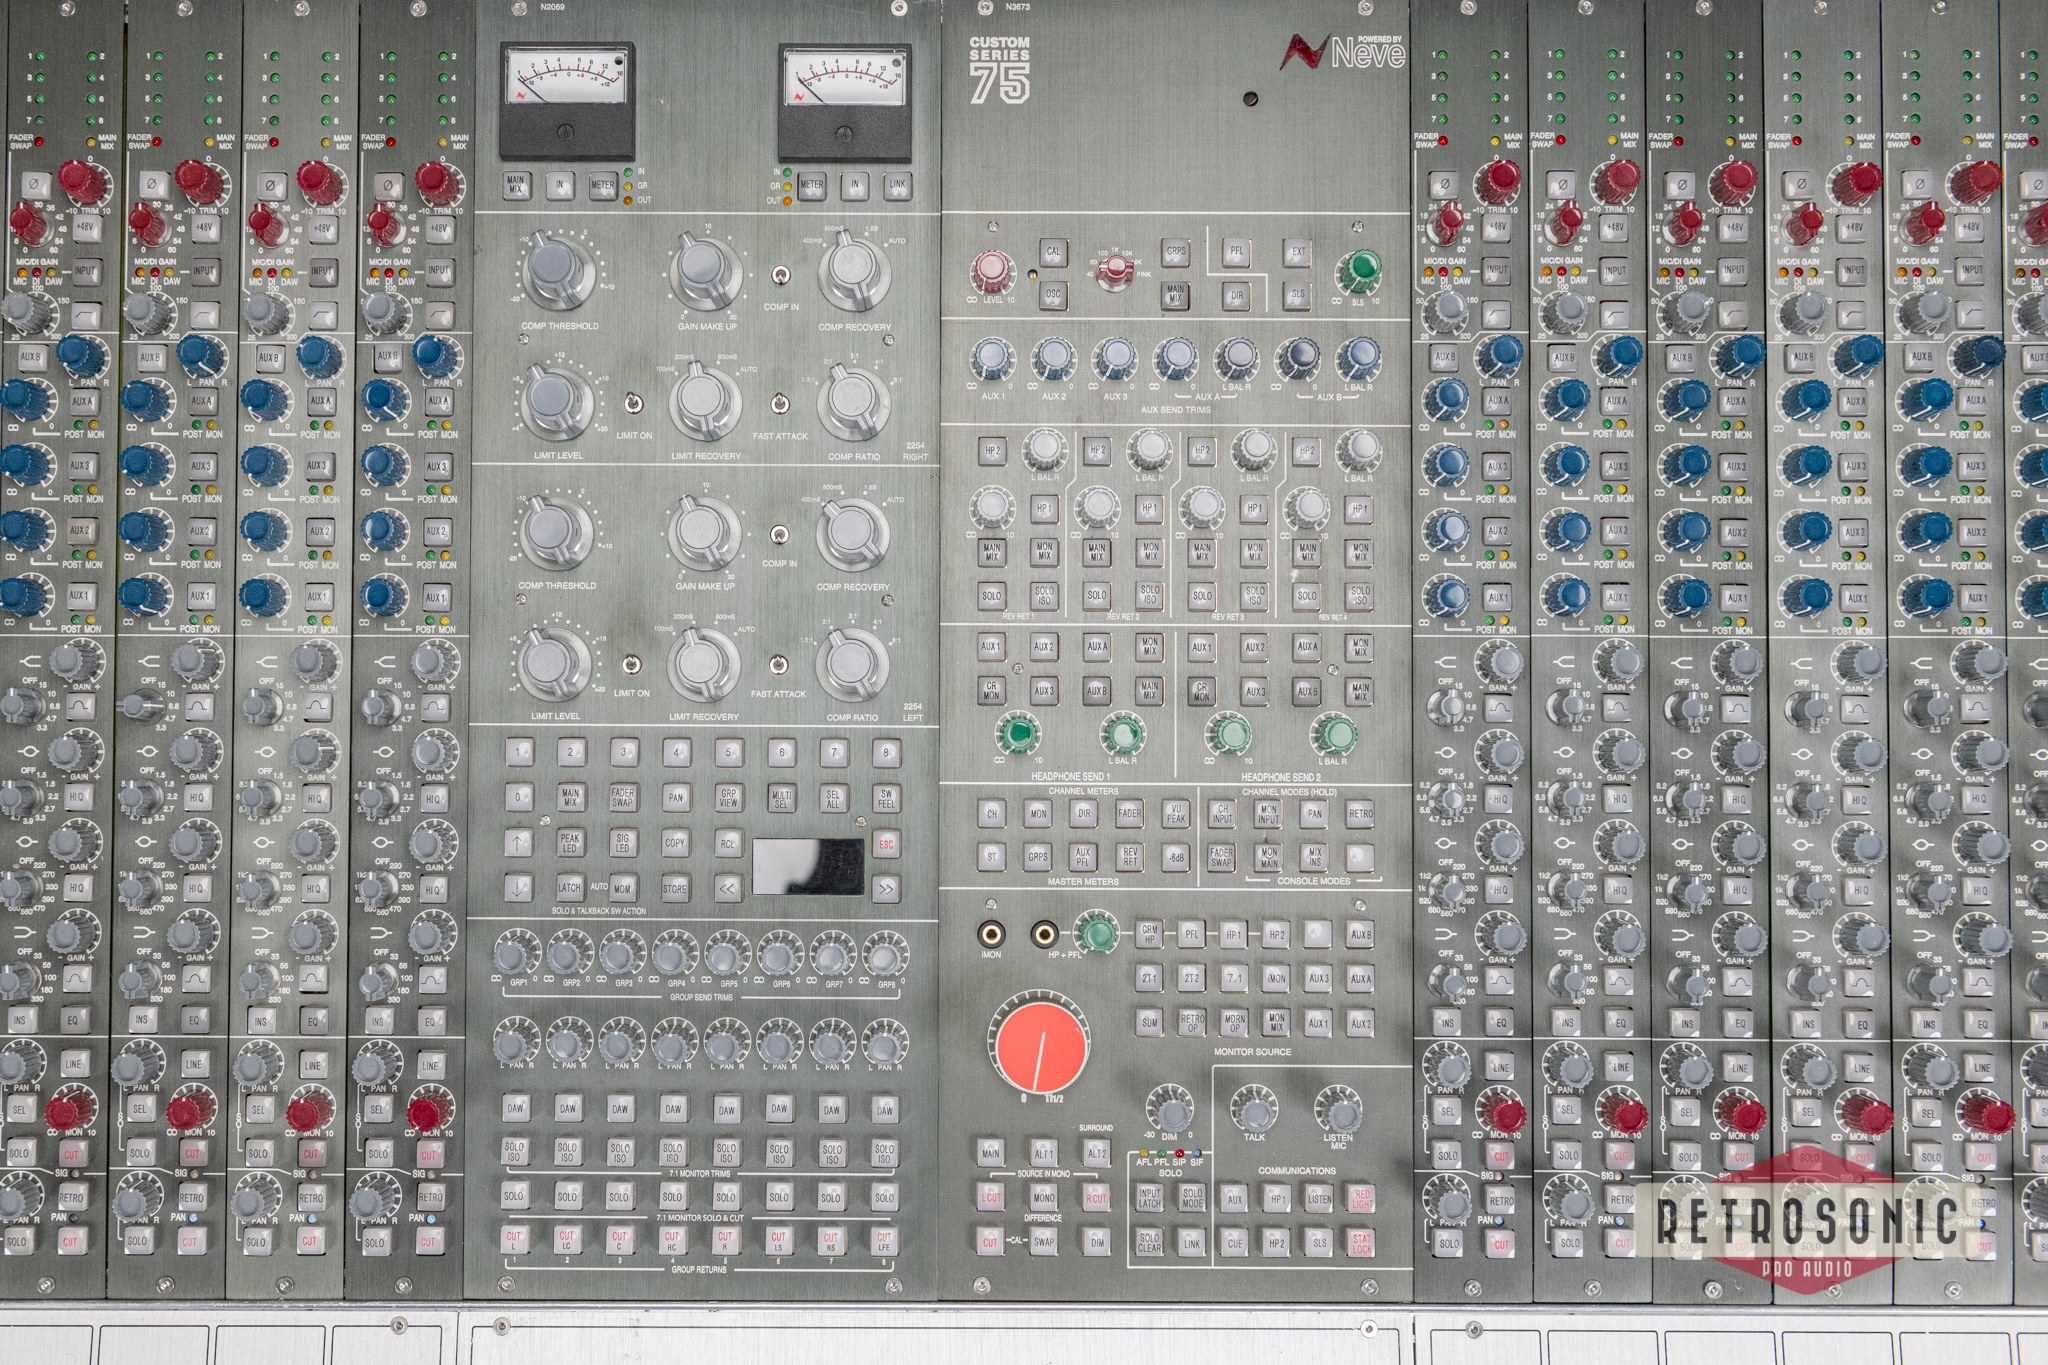Activate the RED LIGHT button

1362,1198
